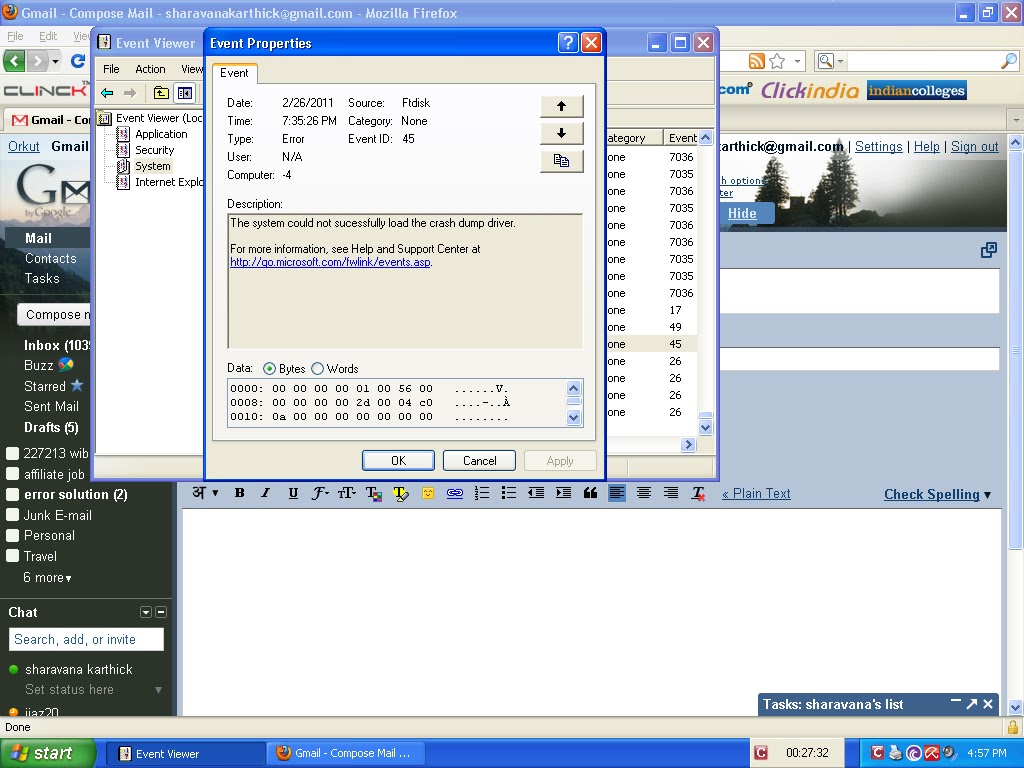Open text color picker in Gmail toolbar

click(374, 494)
